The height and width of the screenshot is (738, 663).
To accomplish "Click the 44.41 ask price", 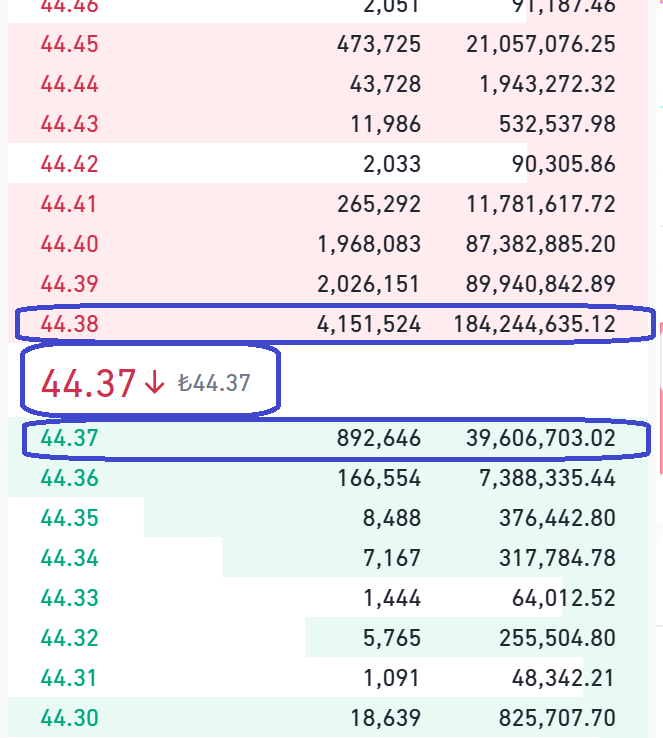I will pyautogui.click(x=69, y=204).
